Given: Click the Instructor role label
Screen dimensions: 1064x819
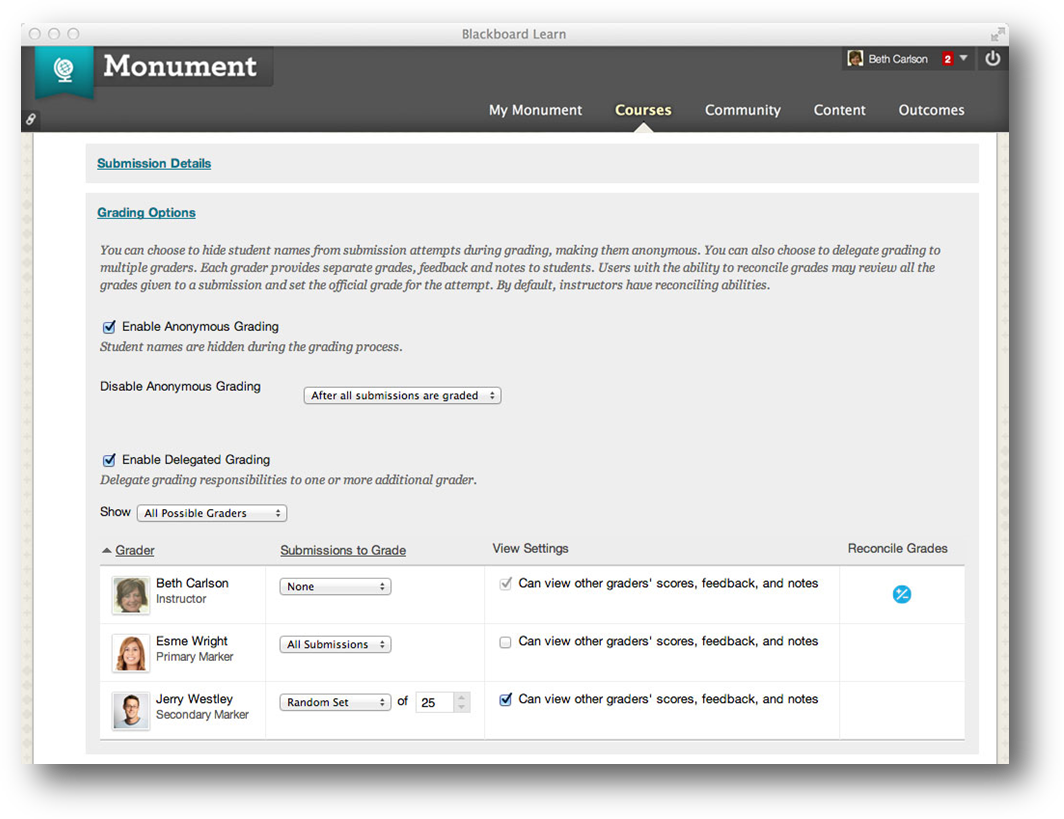Looking at the screenshot, I should click(180, 599).
